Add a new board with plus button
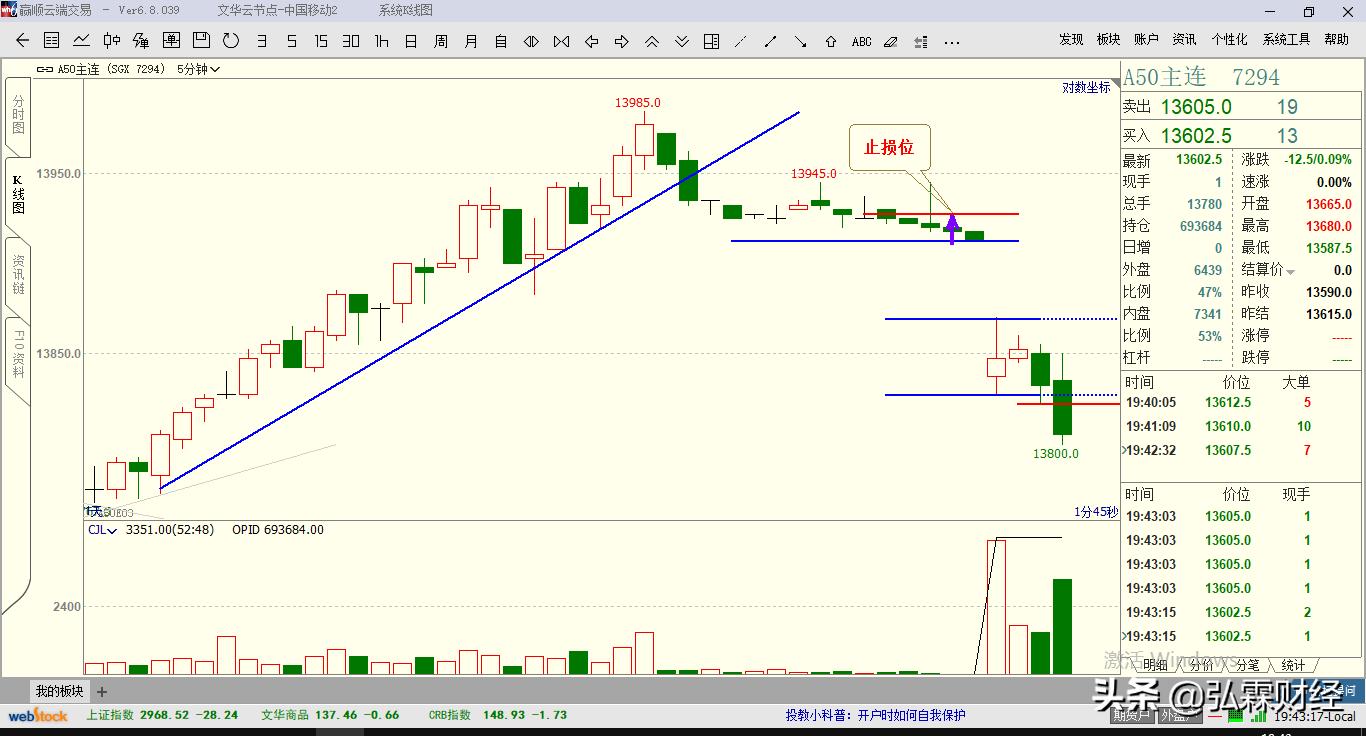 pyautogui.click(x=101, y=691)
